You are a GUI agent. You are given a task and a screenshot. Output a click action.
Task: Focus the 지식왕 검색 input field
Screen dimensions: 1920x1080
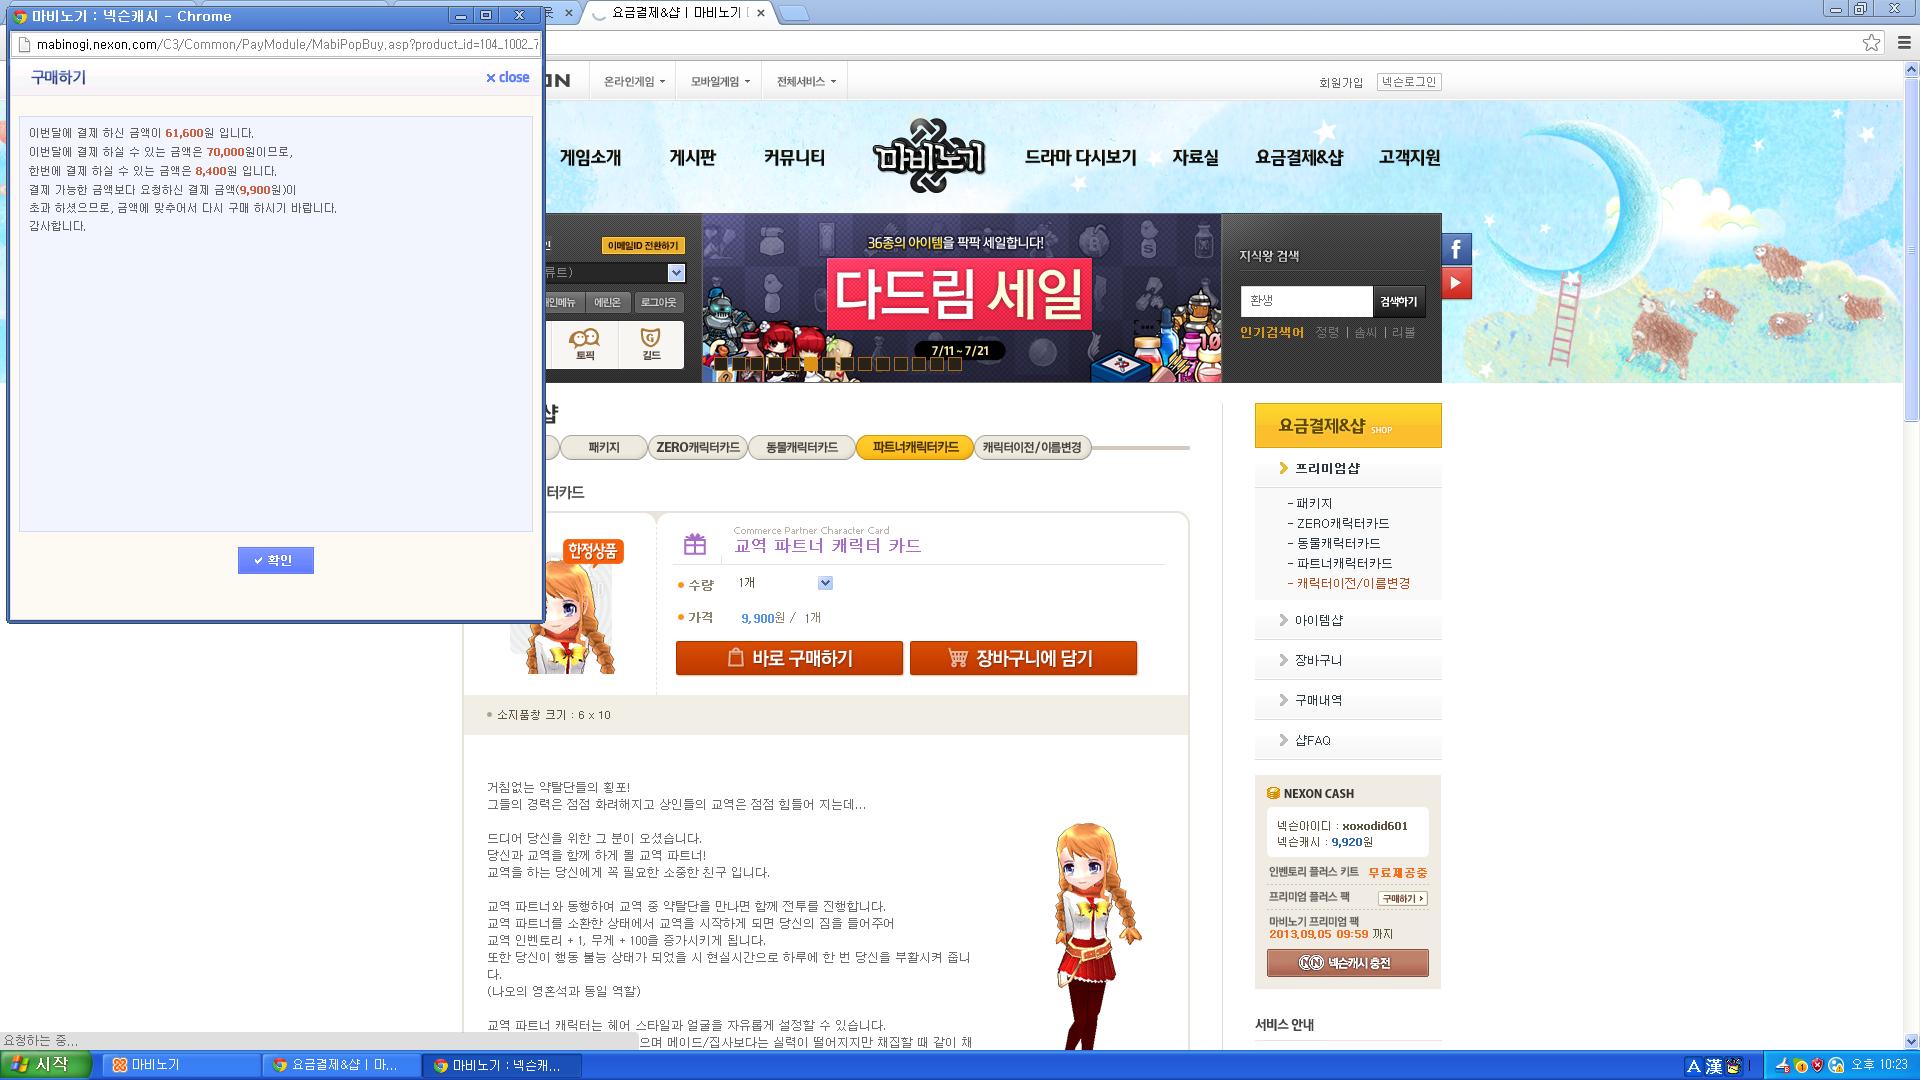click(x=1306, y=301)
